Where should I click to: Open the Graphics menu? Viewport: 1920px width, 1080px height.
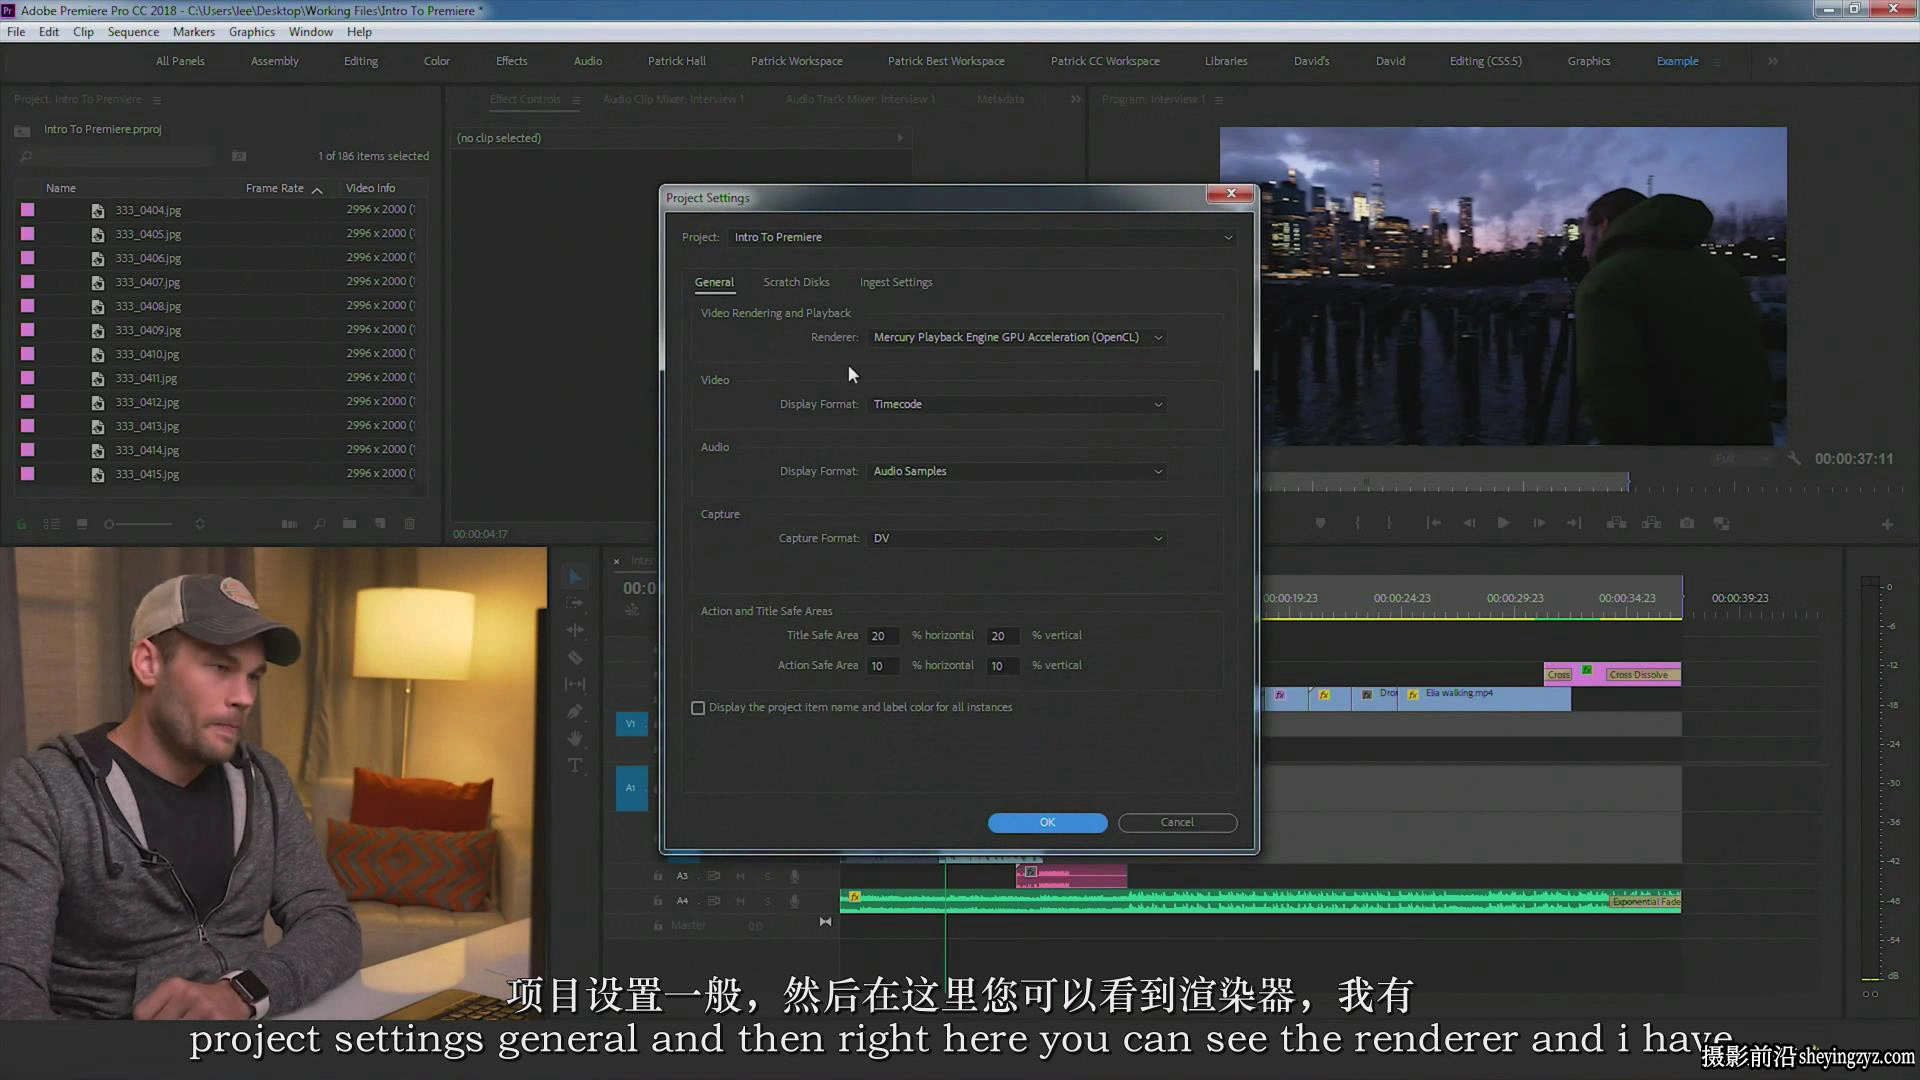coord(251,32)
